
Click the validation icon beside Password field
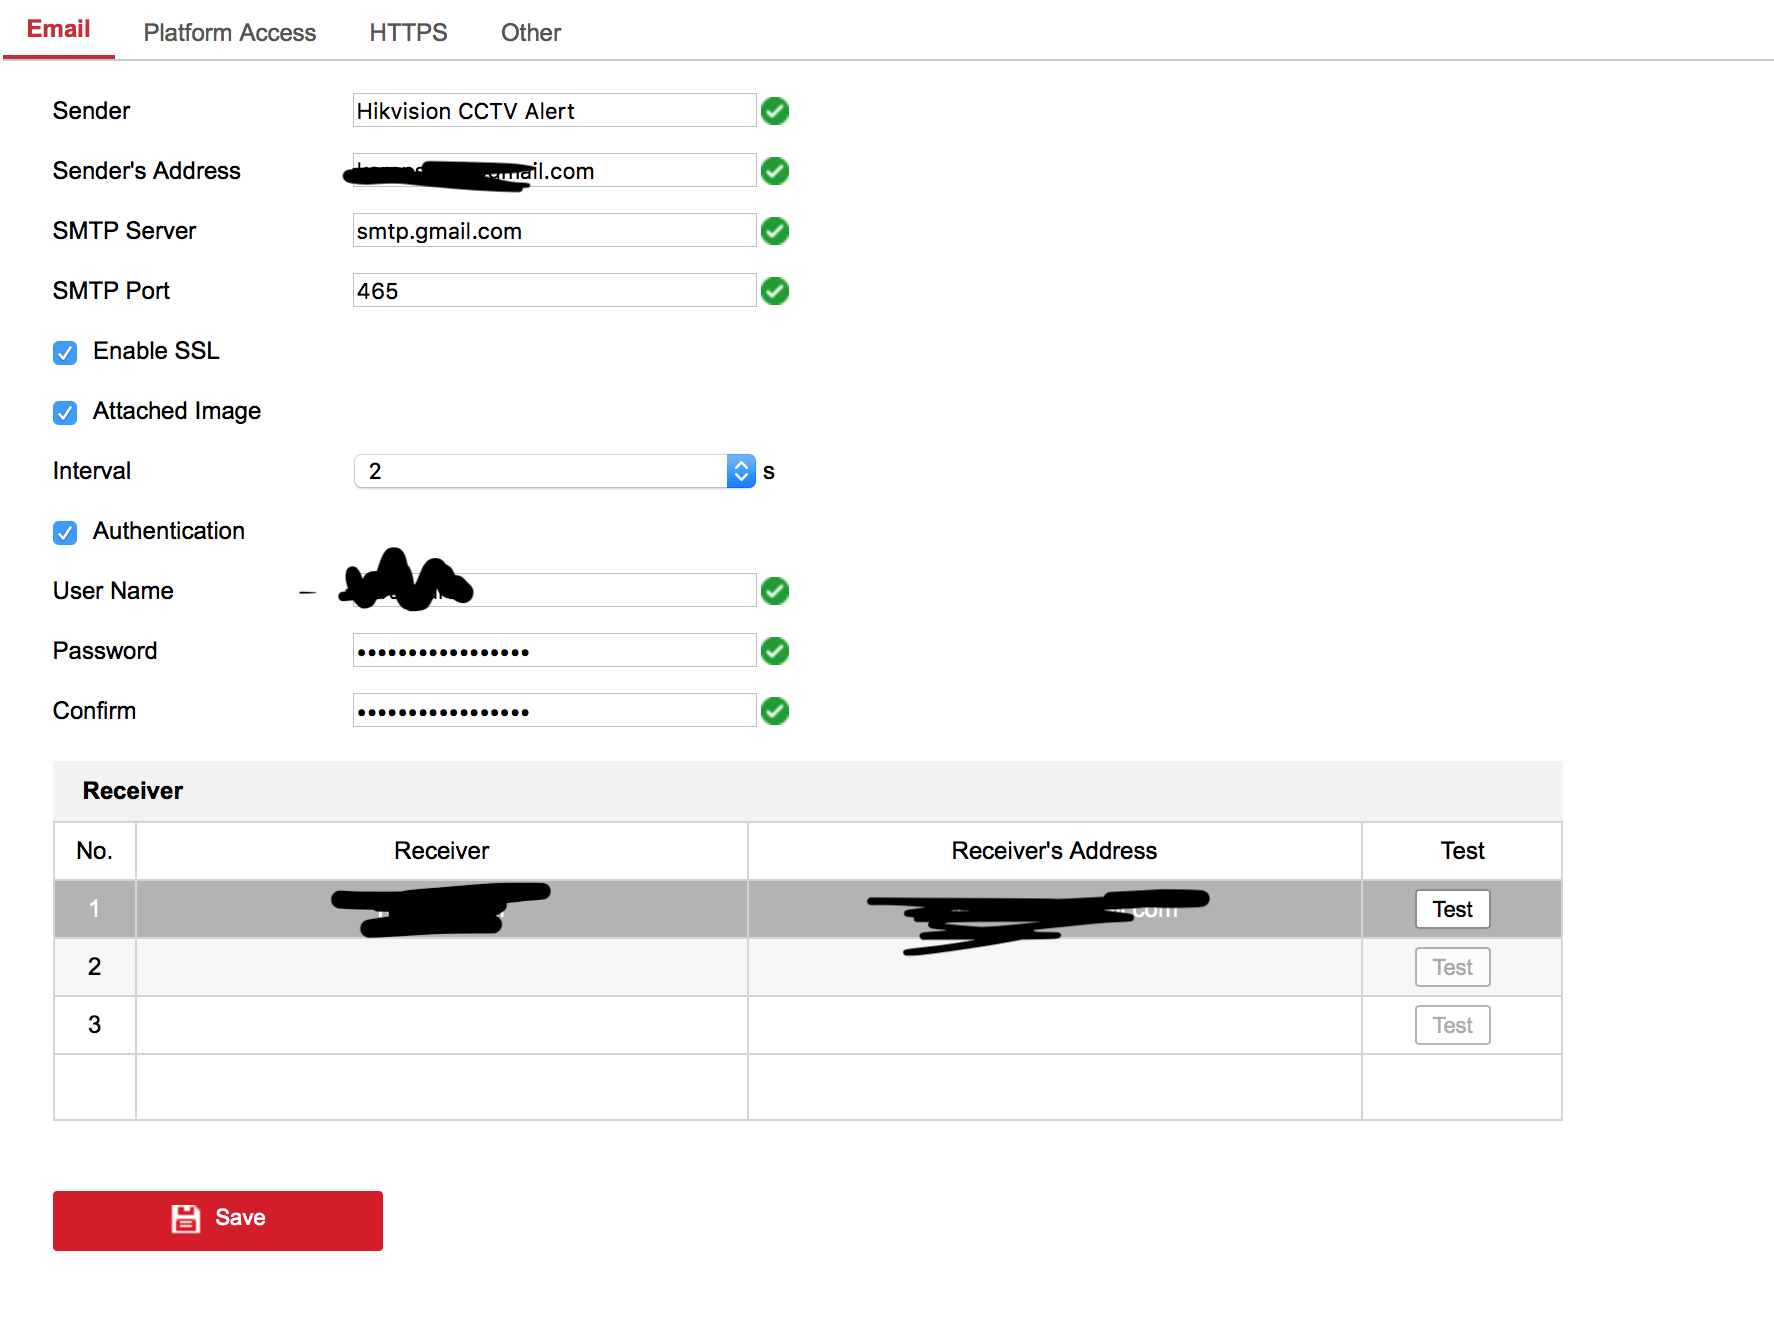774,651
